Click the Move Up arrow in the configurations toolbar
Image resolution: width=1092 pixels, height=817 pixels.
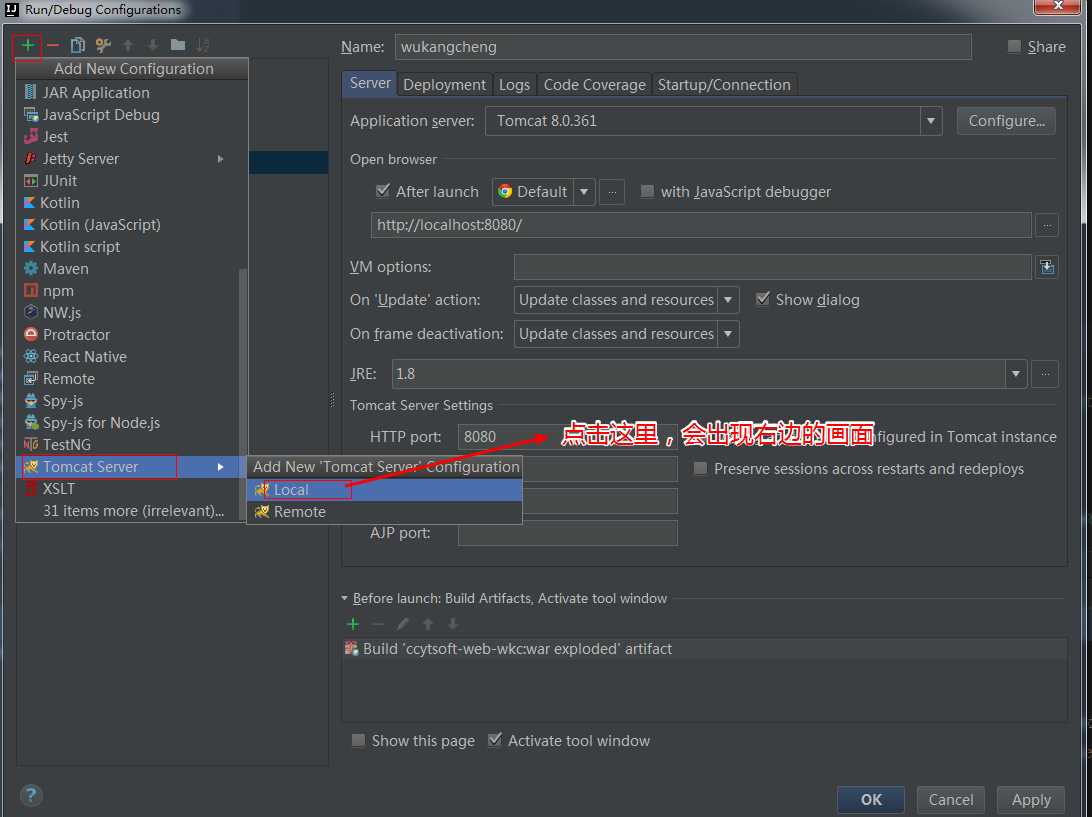pos(128,45)
